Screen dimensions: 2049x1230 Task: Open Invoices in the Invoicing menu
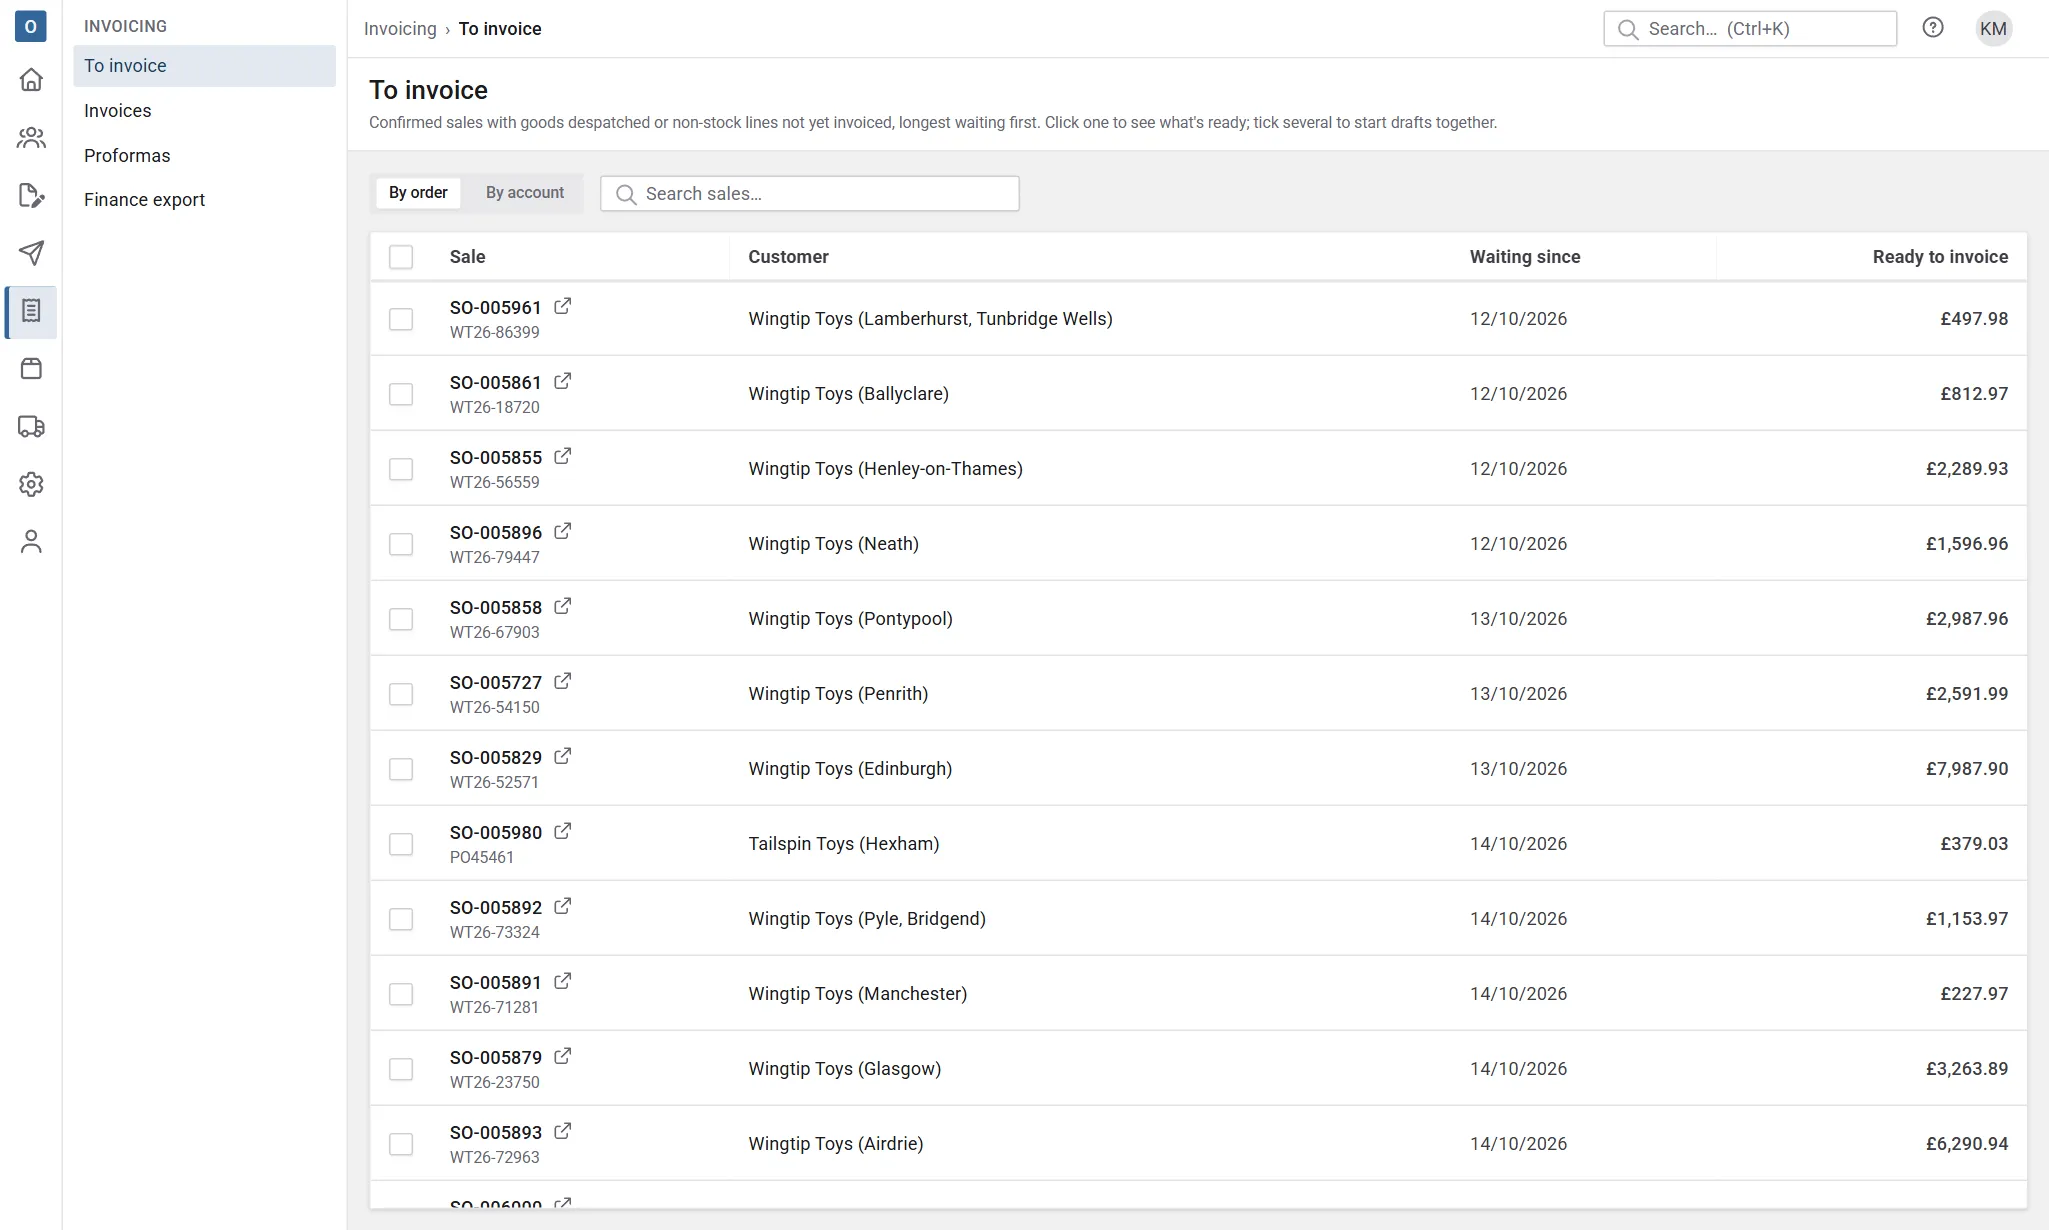point(204,111)
